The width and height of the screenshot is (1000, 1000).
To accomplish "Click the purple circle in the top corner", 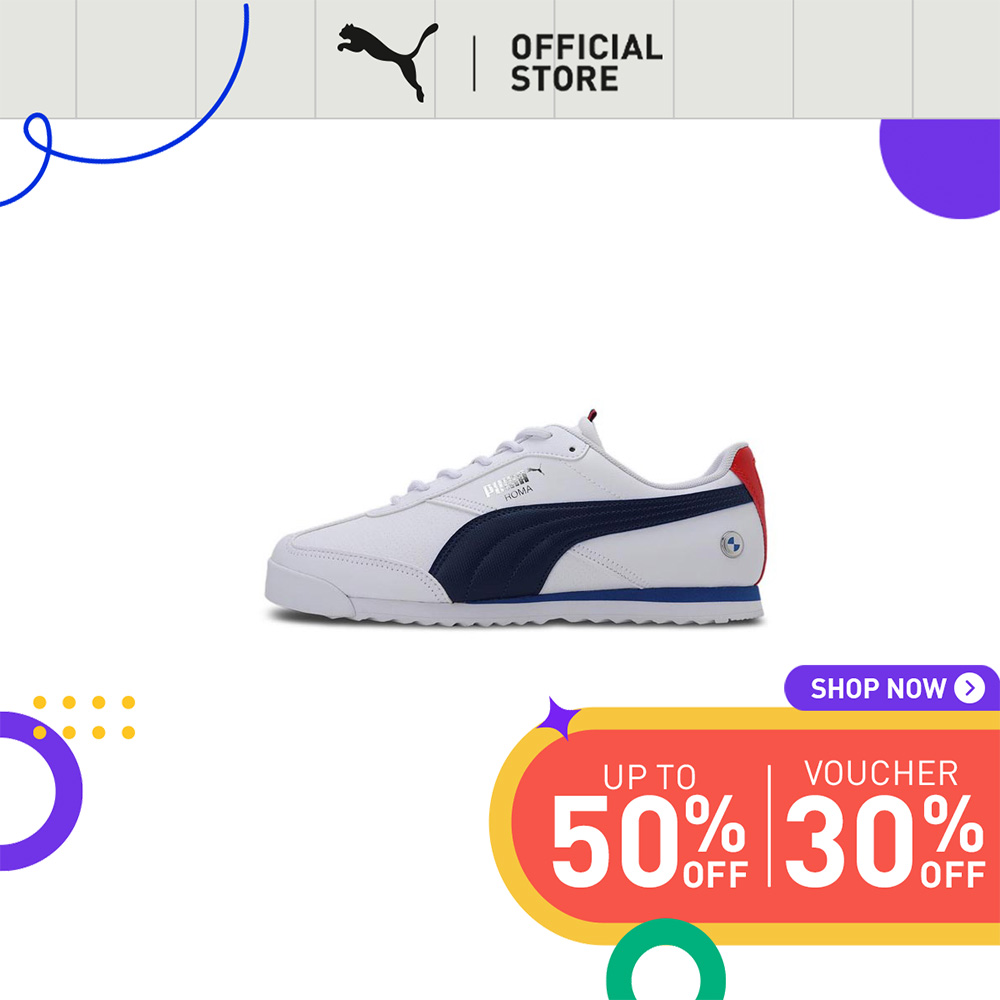I will pyautogui.click(x=941, y=168).
